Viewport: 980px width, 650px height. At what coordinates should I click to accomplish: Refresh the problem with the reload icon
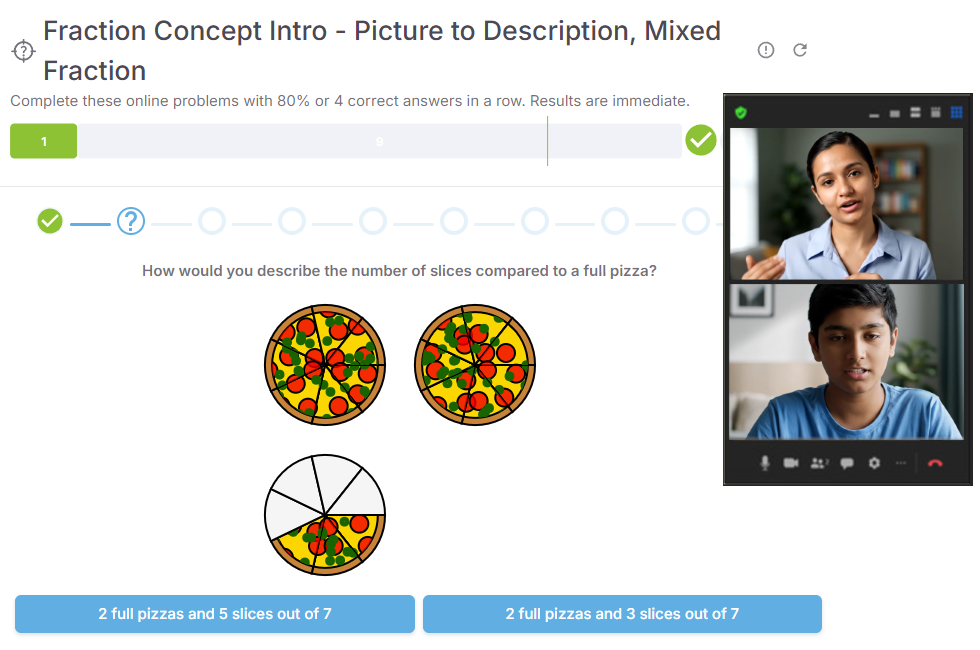(x=800, y=50)
